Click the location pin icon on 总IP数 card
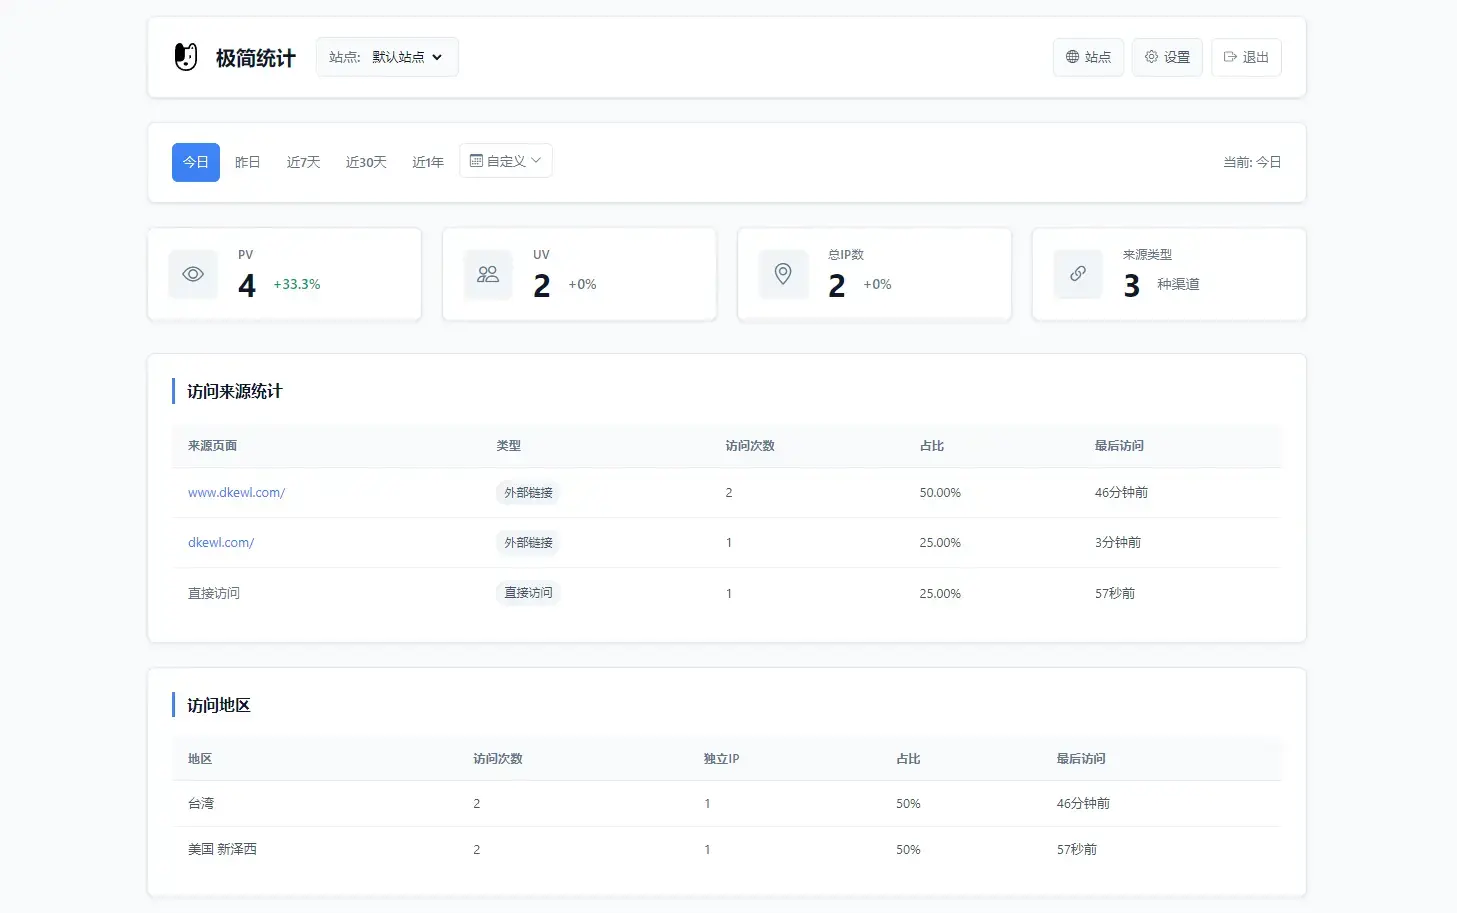The width and height of the screenshot is (1457, 913). [x=783, y=274]
